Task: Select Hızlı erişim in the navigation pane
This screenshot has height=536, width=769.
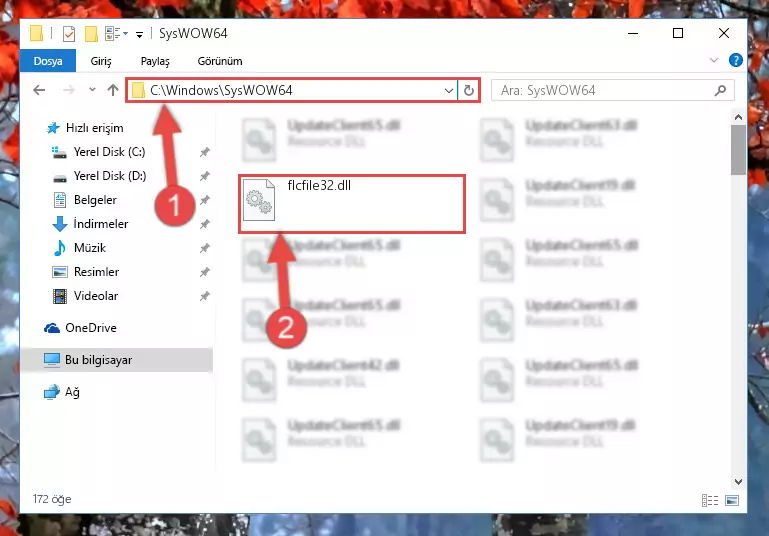Action: (94, 128)
